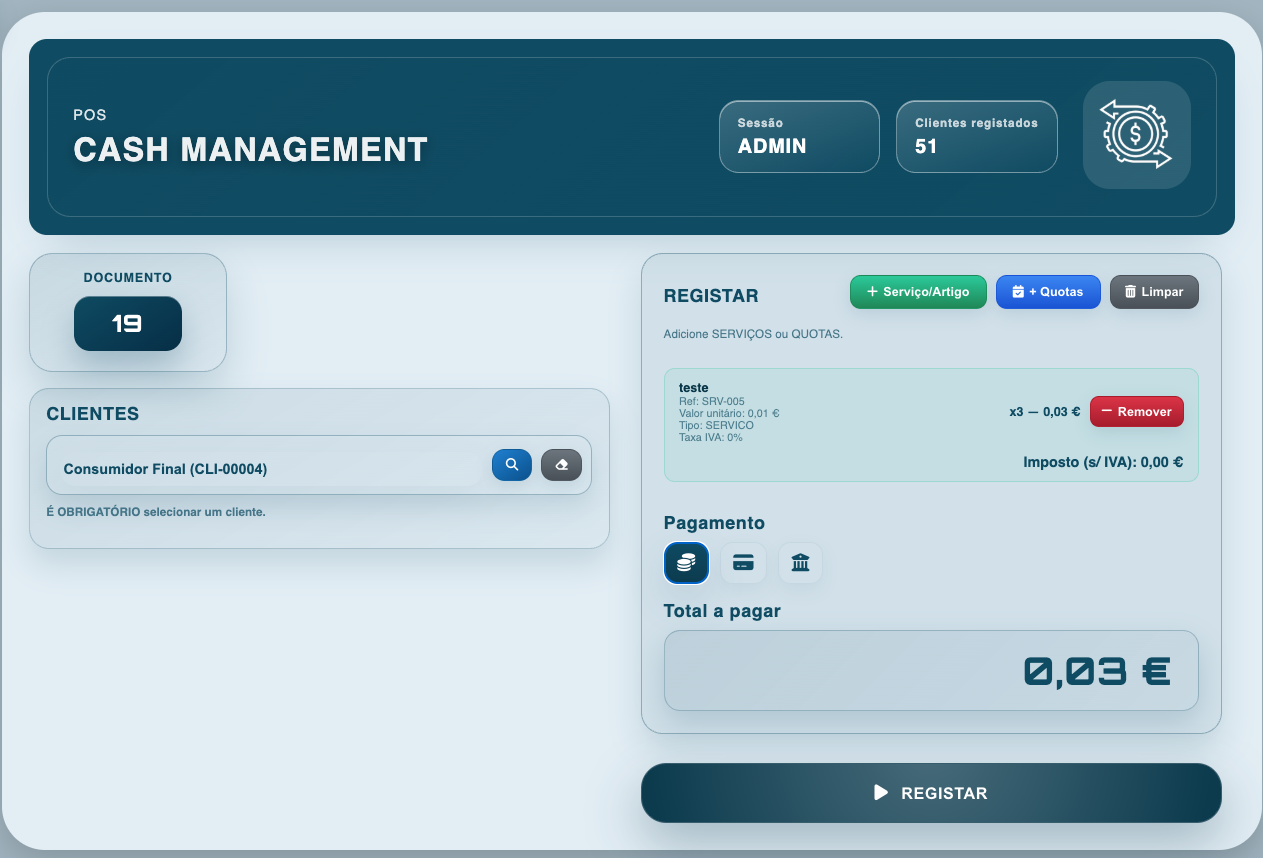Click the calendar icon on + Quotas button
This screenshot has width=1263, height=858.
tap(1018, 291)
